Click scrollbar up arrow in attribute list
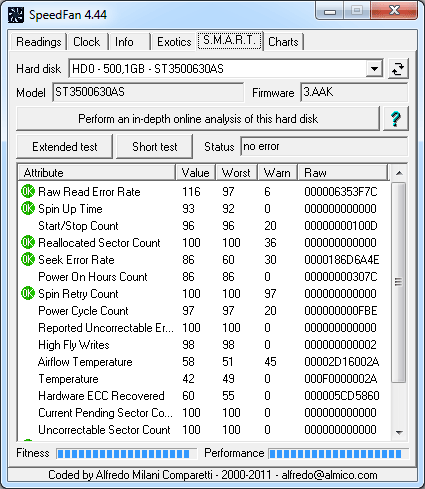425x489 pixels. click(399, 173)
